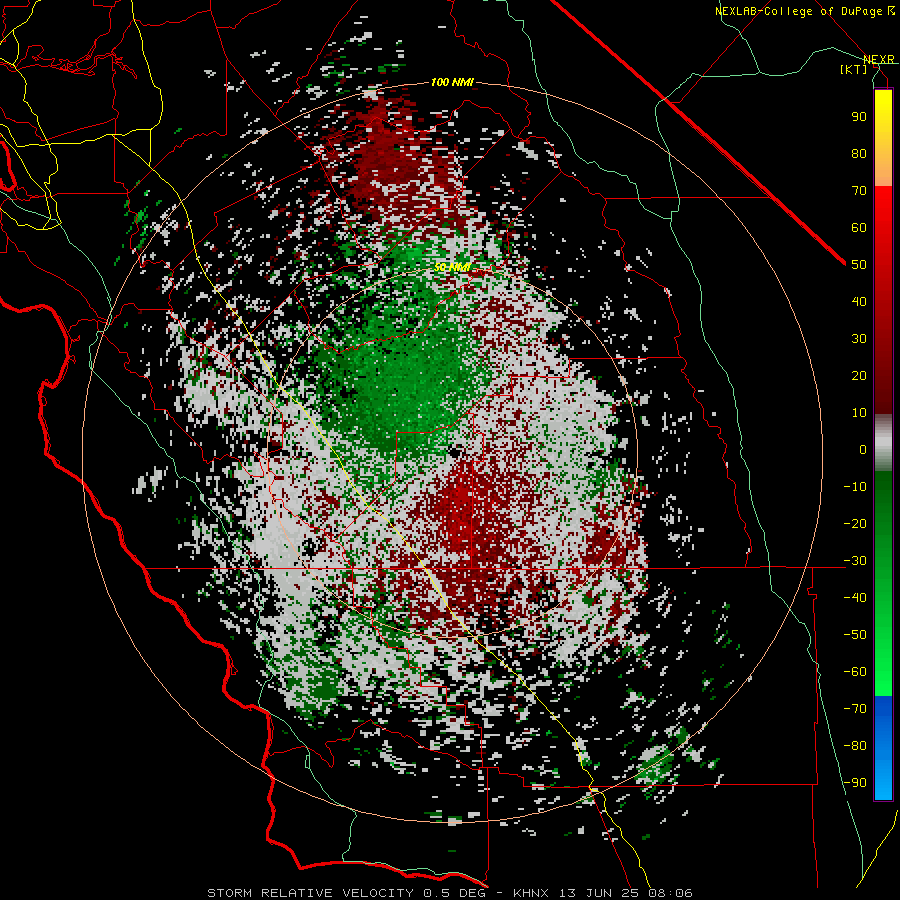Click the 70 value on the velocity scale

[859, 191]
